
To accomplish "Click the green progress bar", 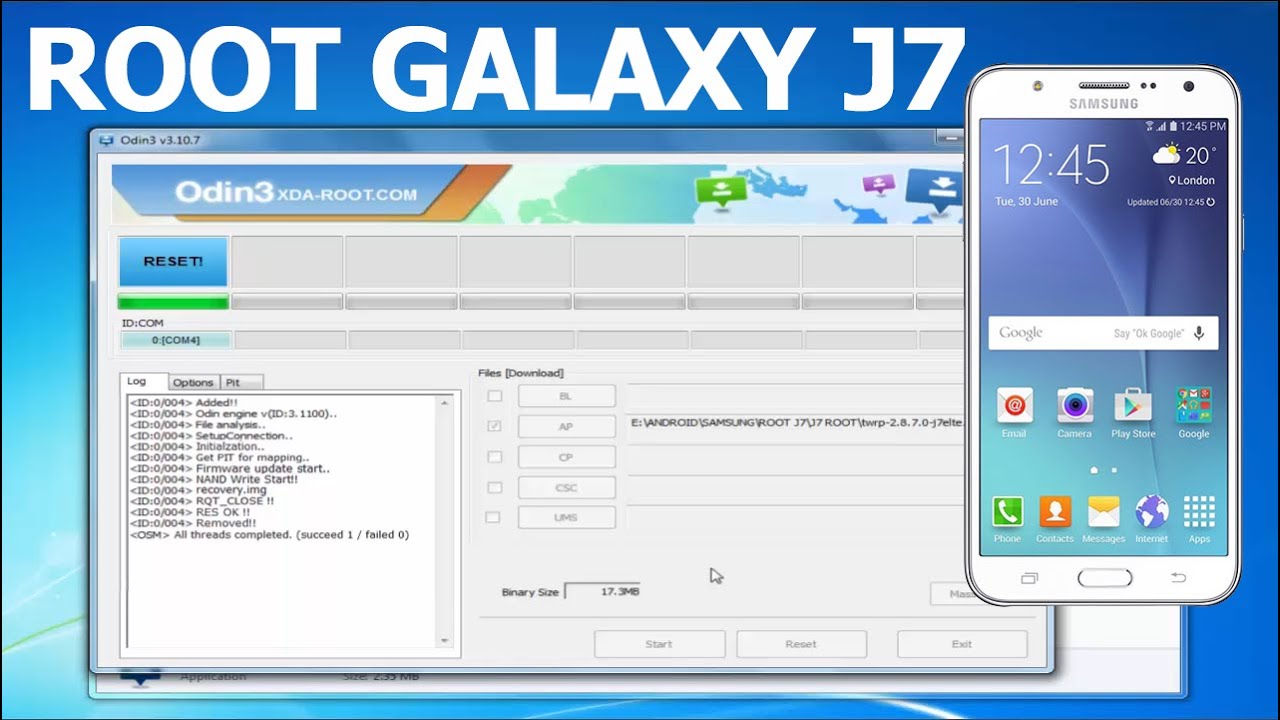I will pos(173,302).
